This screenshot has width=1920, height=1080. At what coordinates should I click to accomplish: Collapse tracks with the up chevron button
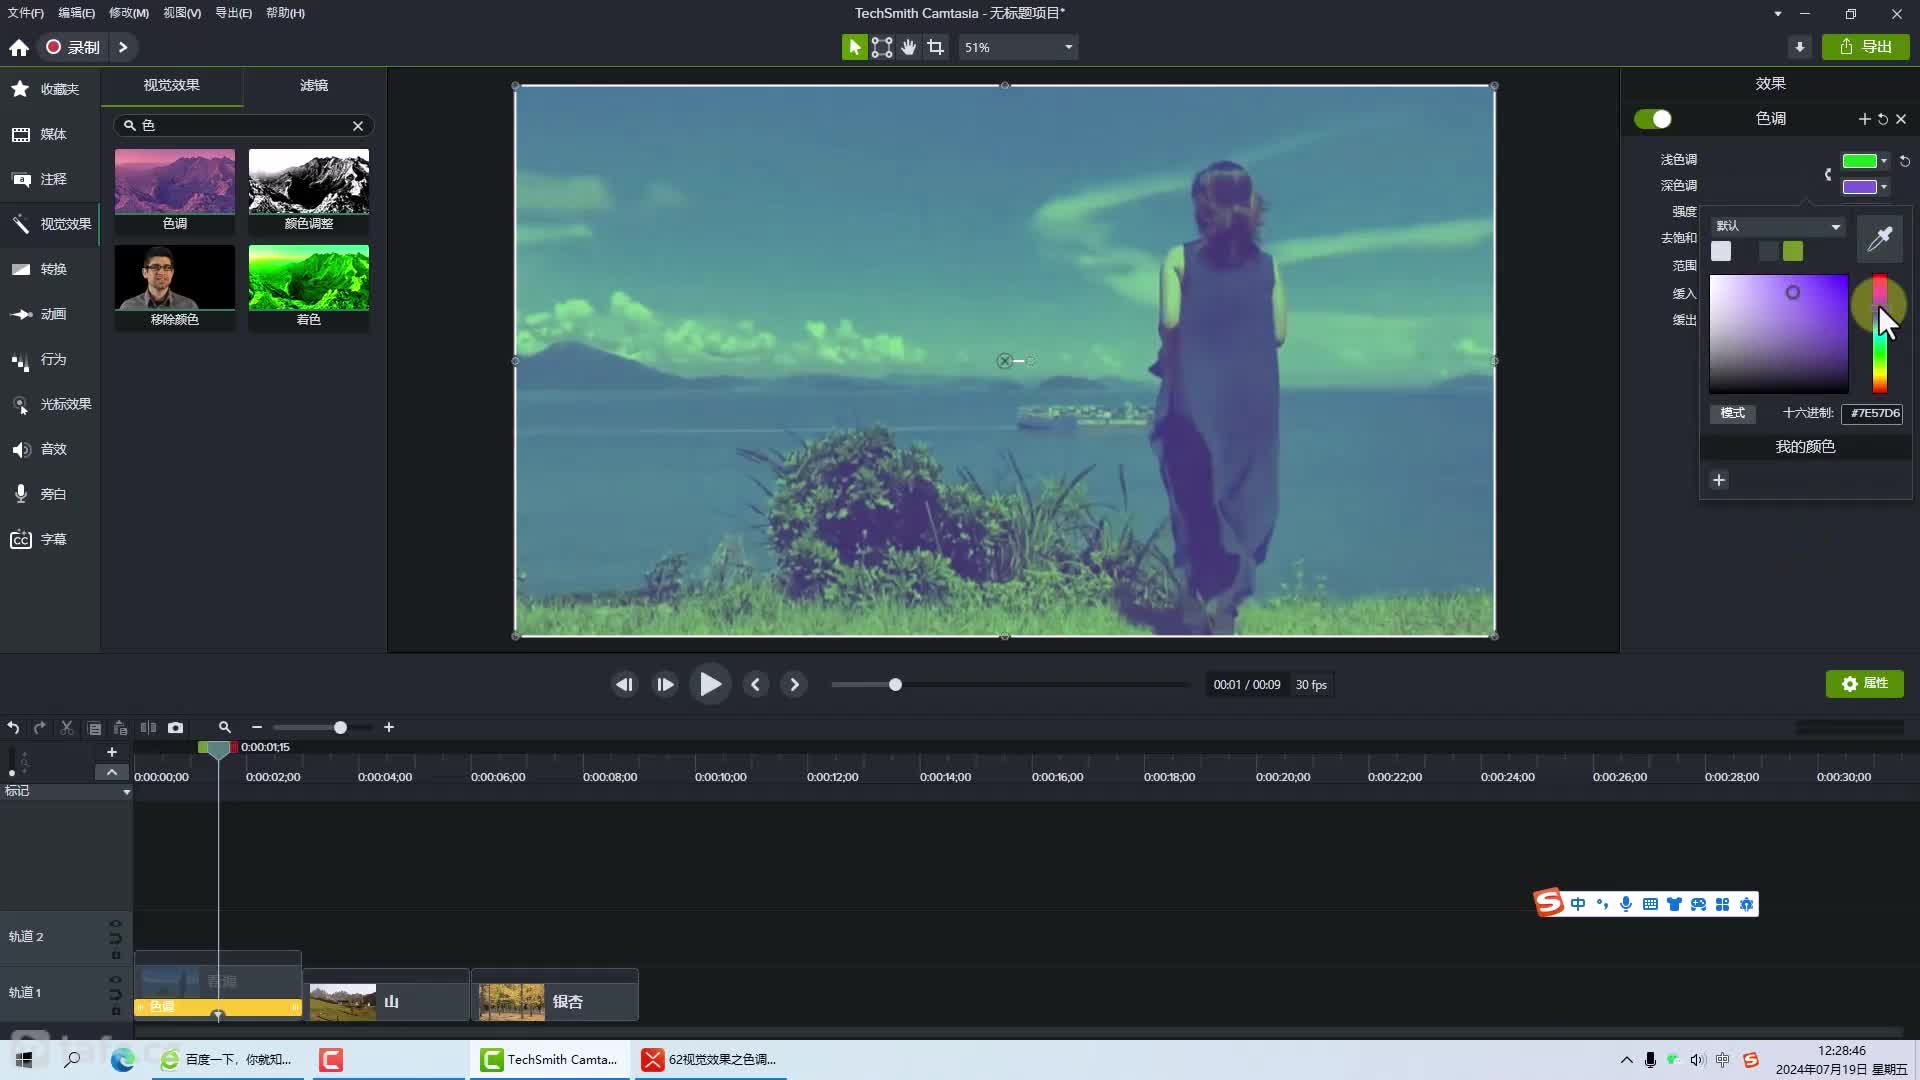[111, 772]
